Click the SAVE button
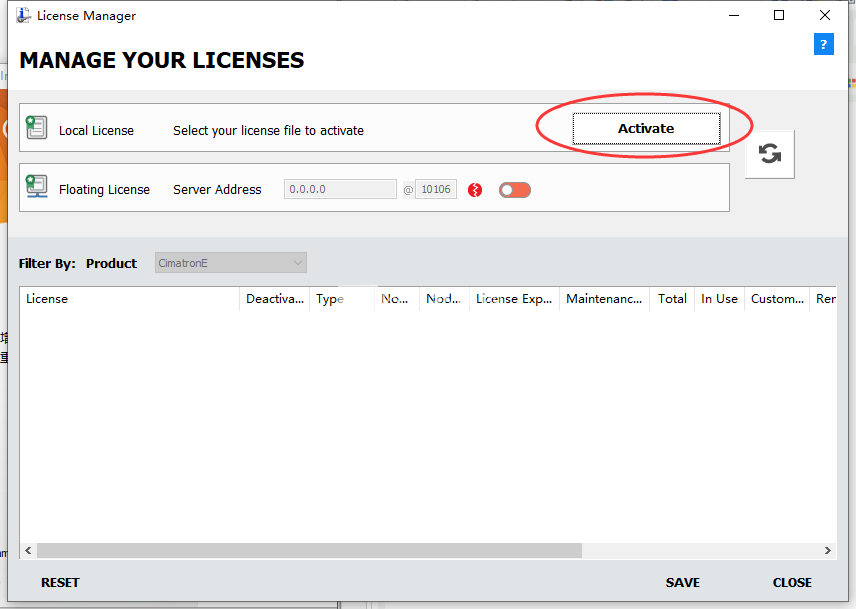 (x=682, y=583)
